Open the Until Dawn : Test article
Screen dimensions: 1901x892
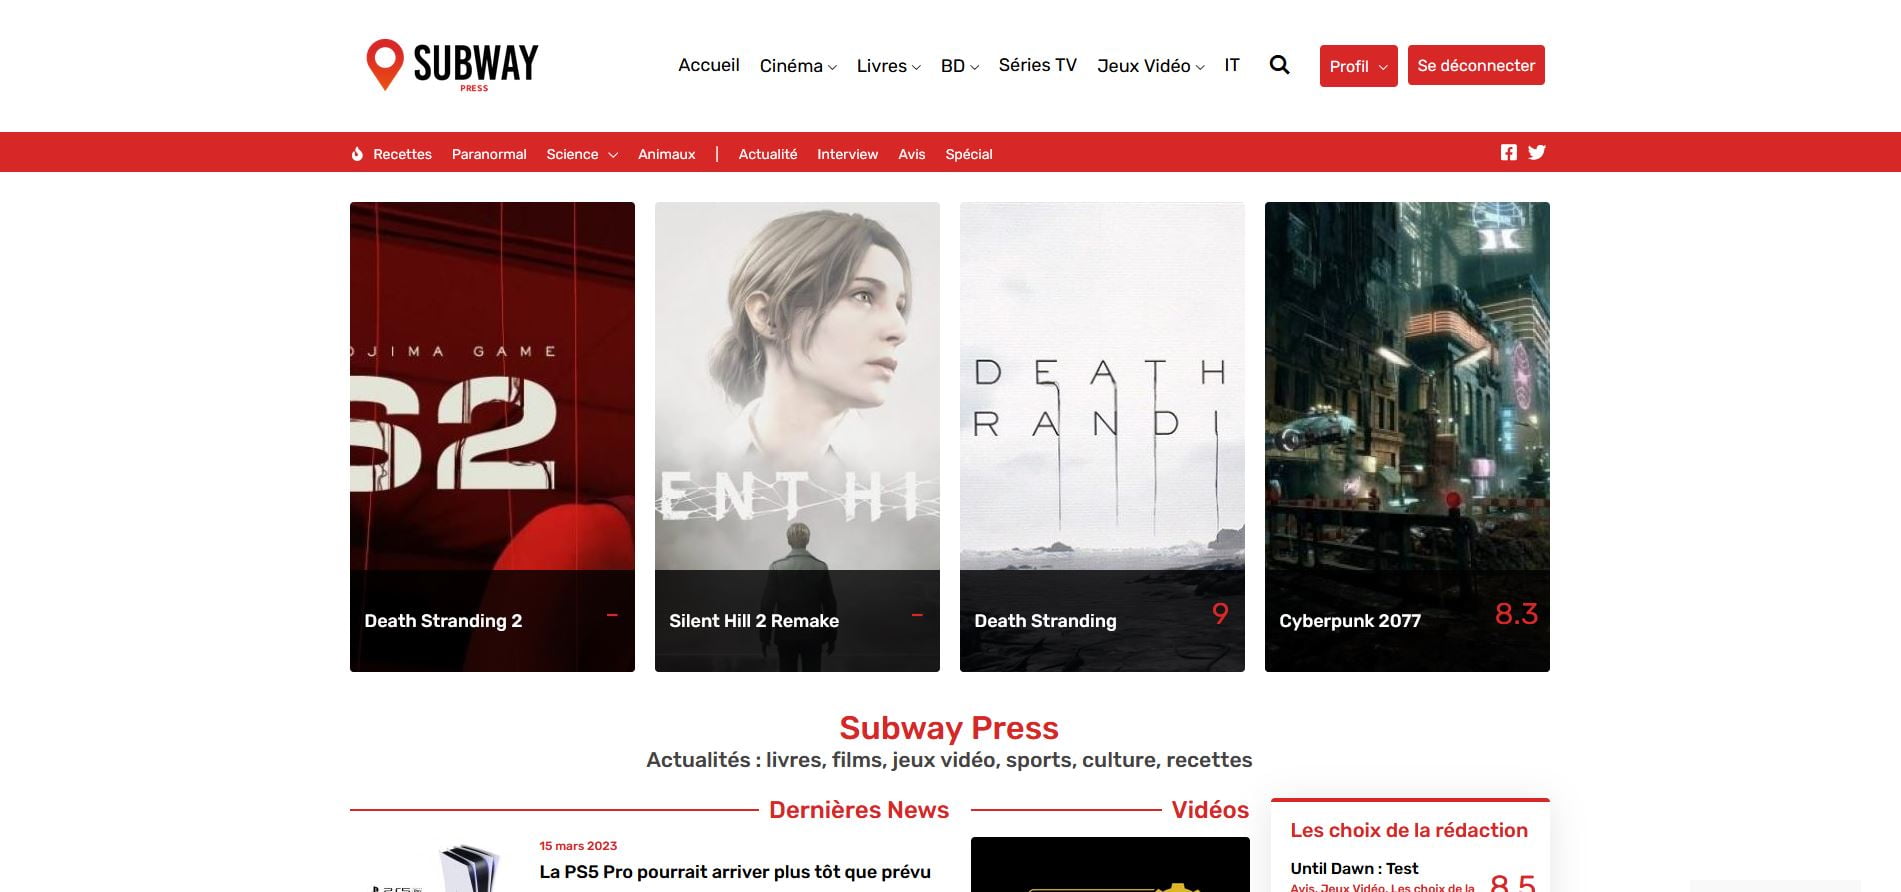1354,868
